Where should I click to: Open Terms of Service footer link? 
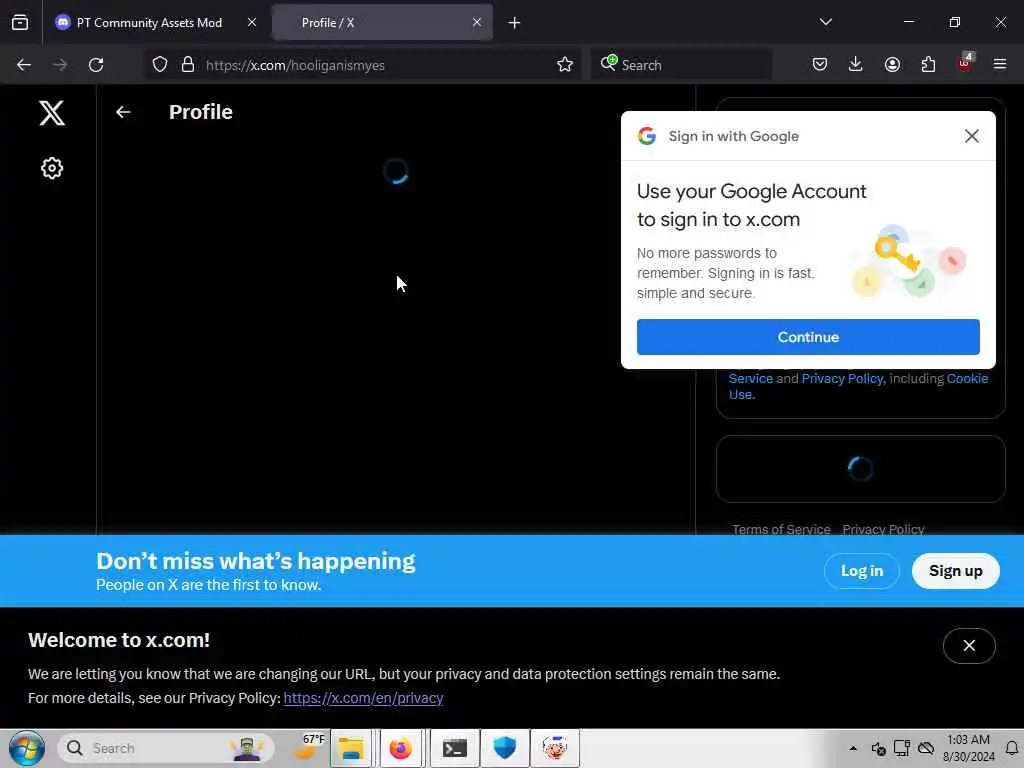click(x=781, y=529)
